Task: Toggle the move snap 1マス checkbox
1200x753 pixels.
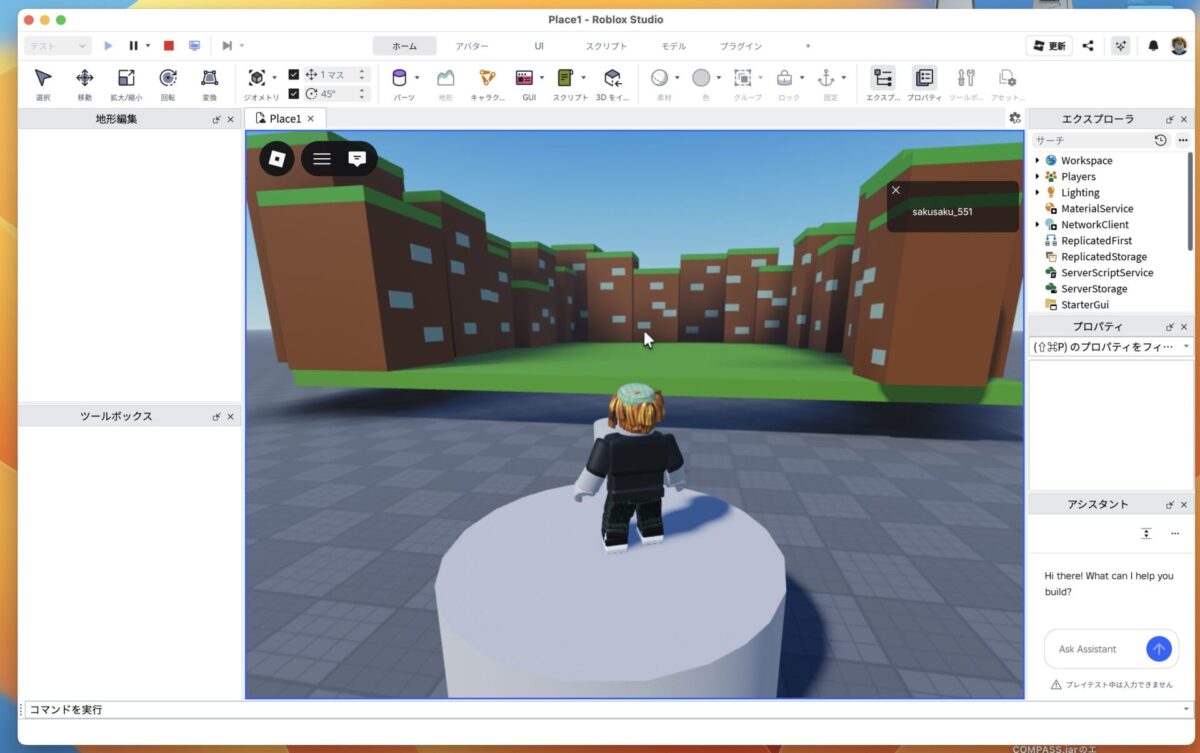Action: pyautogui.click(x=293, y=74)
